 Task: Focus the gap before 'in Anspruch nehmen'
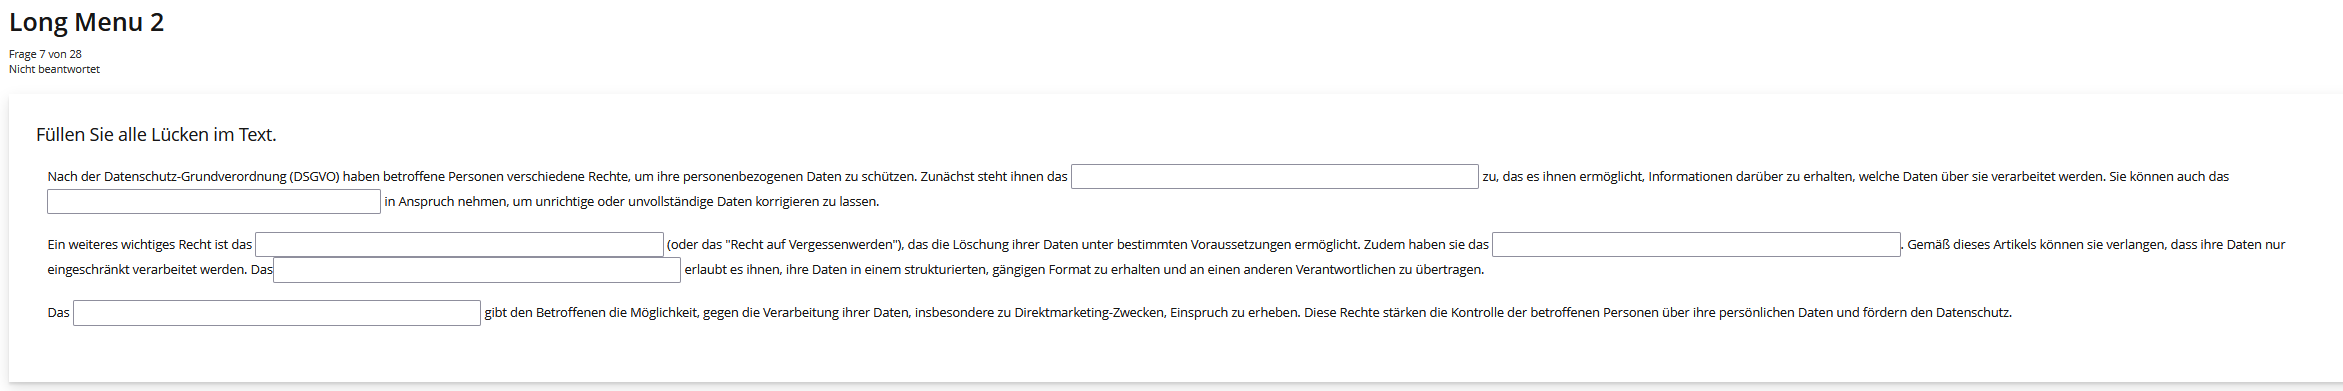(214, 202)
